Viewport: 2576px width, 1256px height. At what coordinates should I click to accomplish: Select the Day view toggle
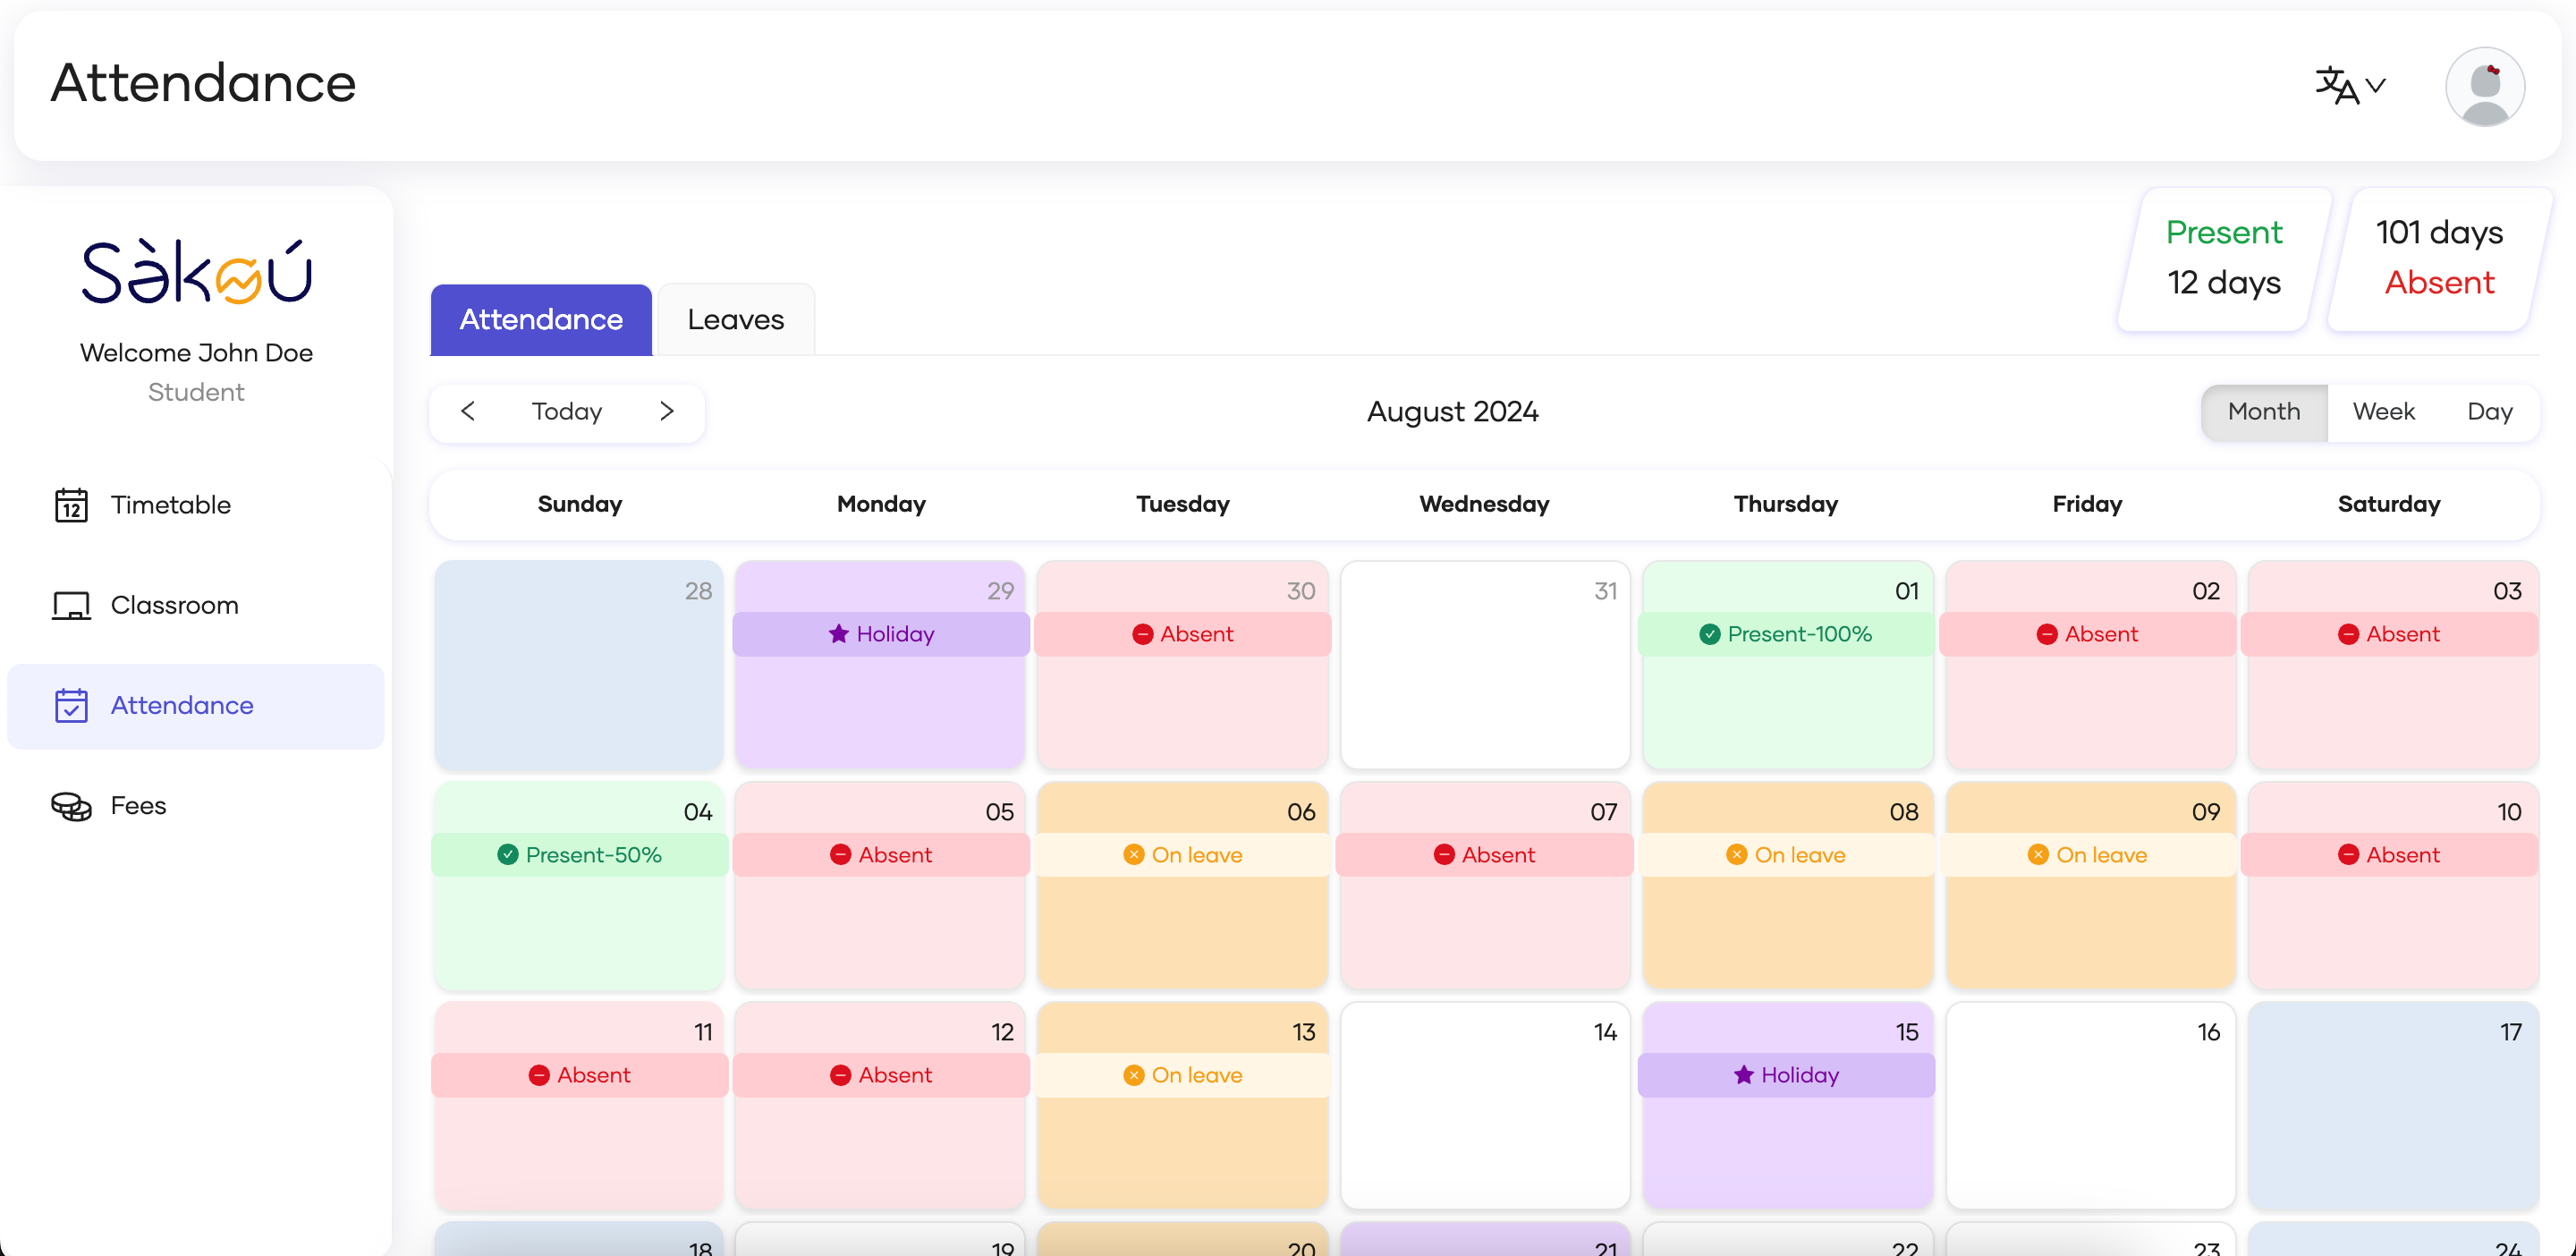(2489, 411)
